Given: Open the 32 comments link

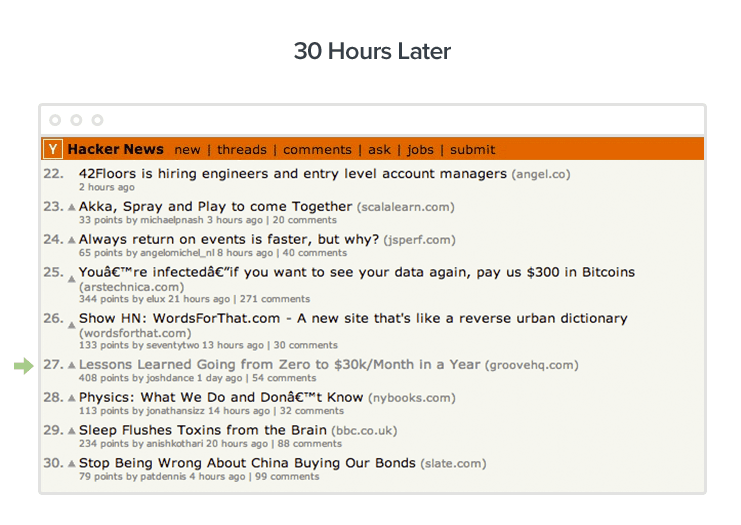Looking at the screenshot, I should [x=312, y=411].
